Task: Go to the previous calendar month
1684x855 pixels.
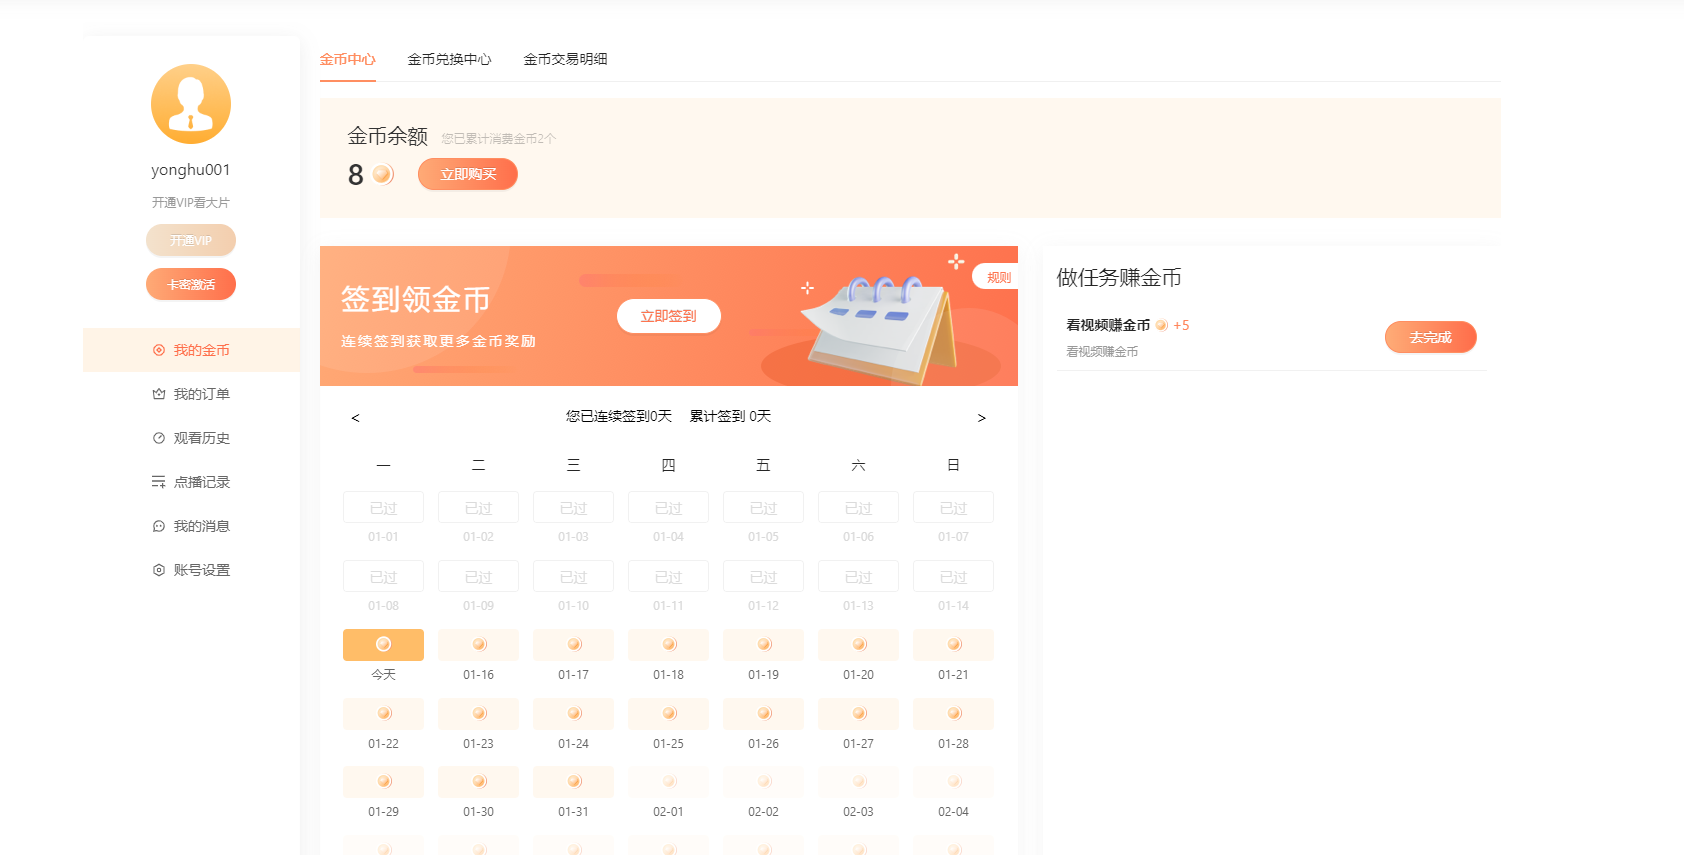Action: coord(355,418)
